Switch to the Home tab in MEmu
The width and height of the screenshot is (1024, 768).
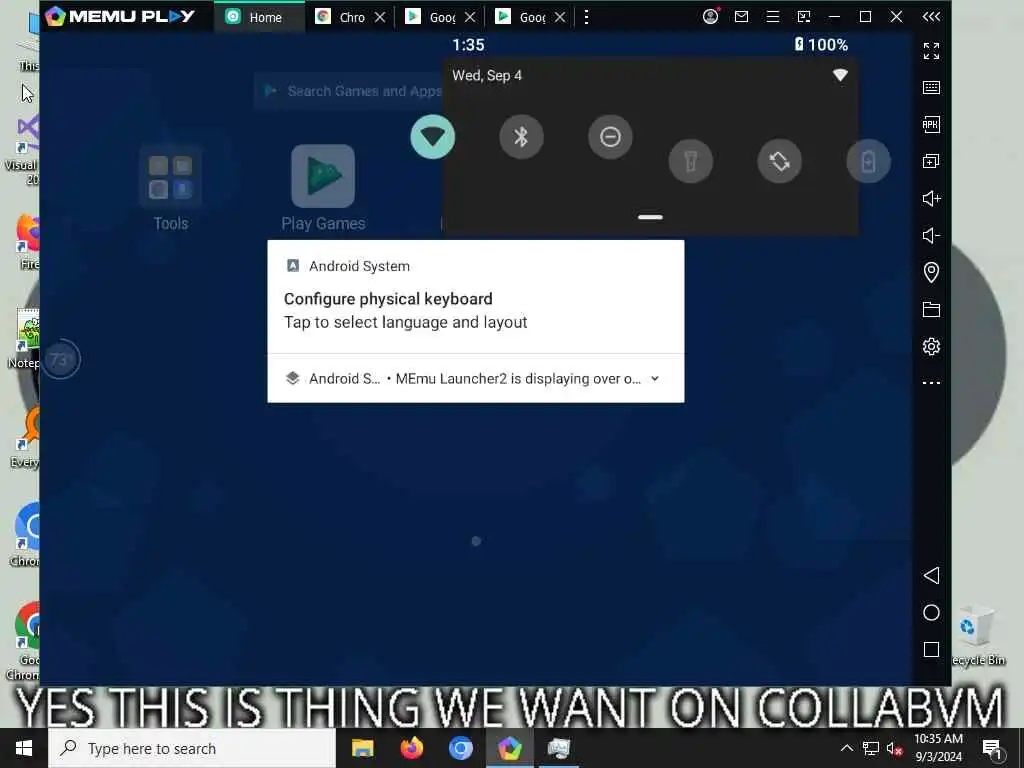click(x=259, y=17)
